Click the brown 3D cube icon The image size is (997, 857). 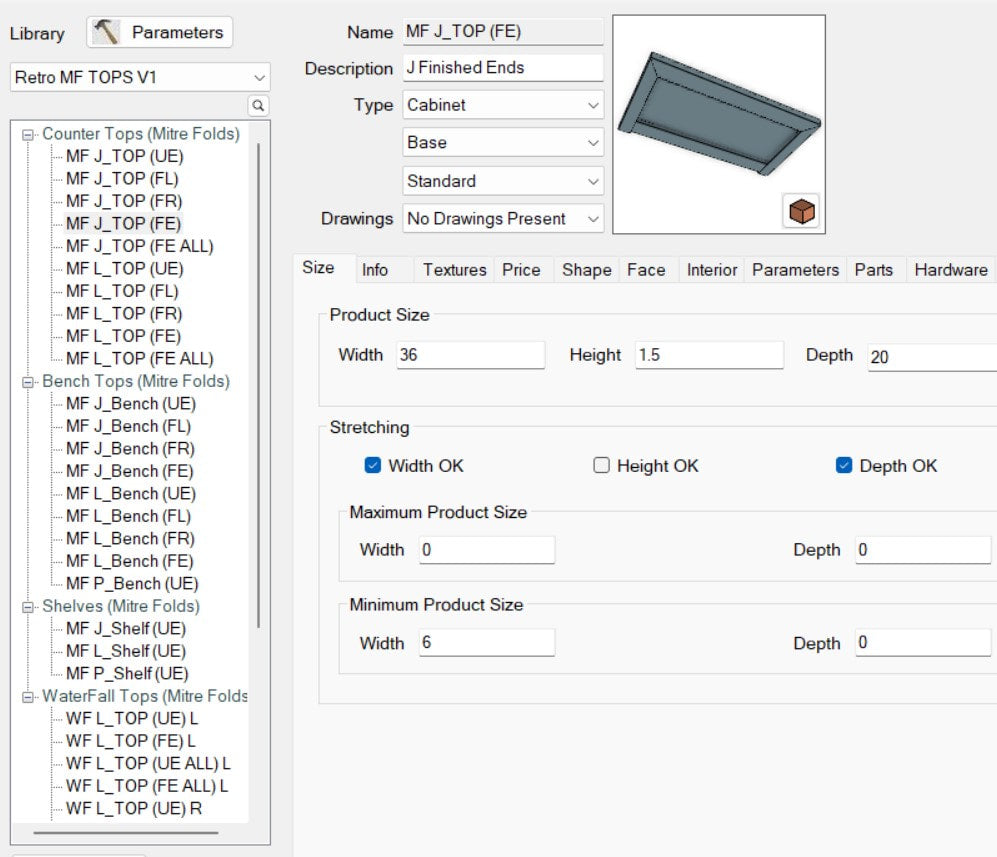point(802,212)
